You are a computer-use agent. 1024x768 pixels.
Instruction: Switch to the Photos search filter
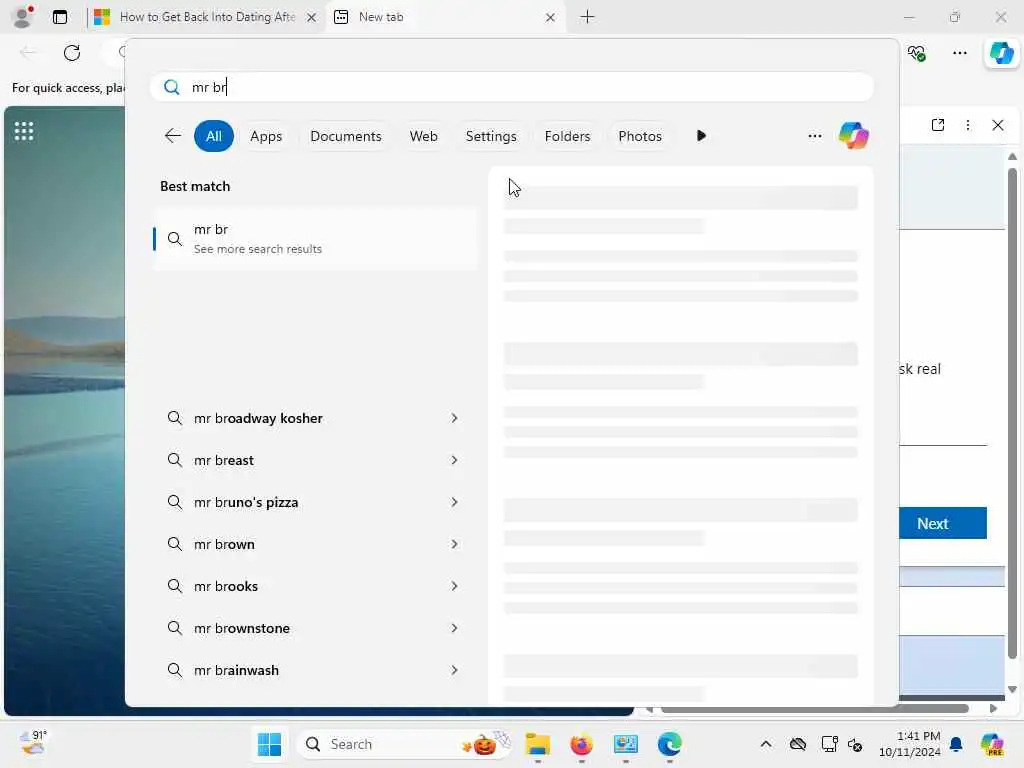click(x=640, y=136)
